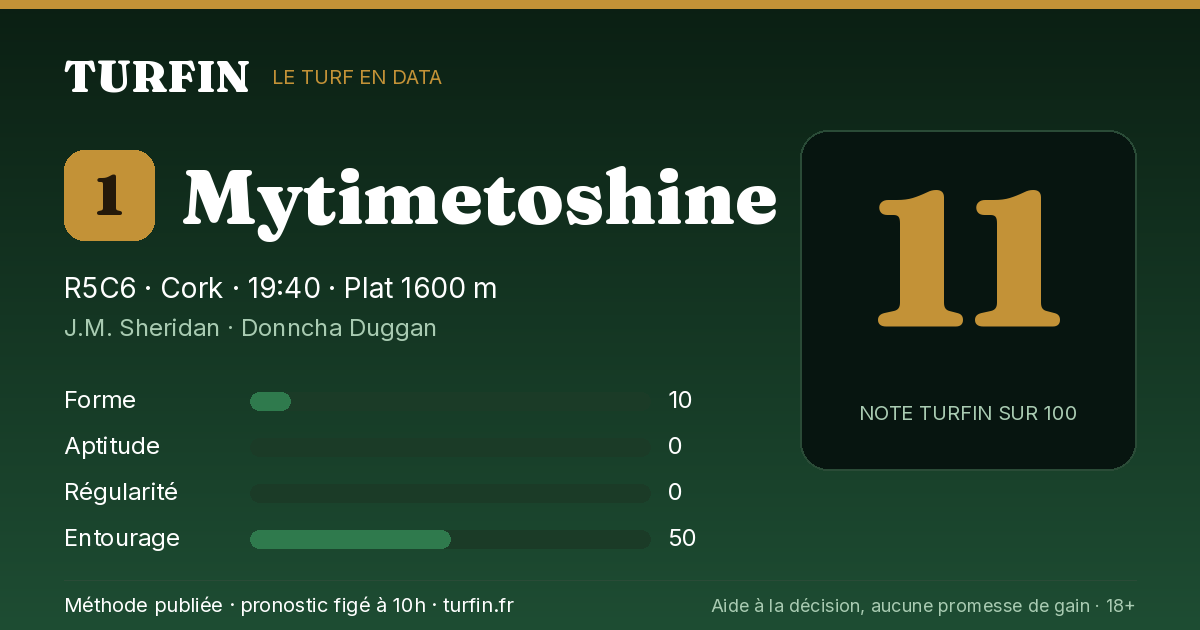Click the Forme value 10

[x=680, y=400]
